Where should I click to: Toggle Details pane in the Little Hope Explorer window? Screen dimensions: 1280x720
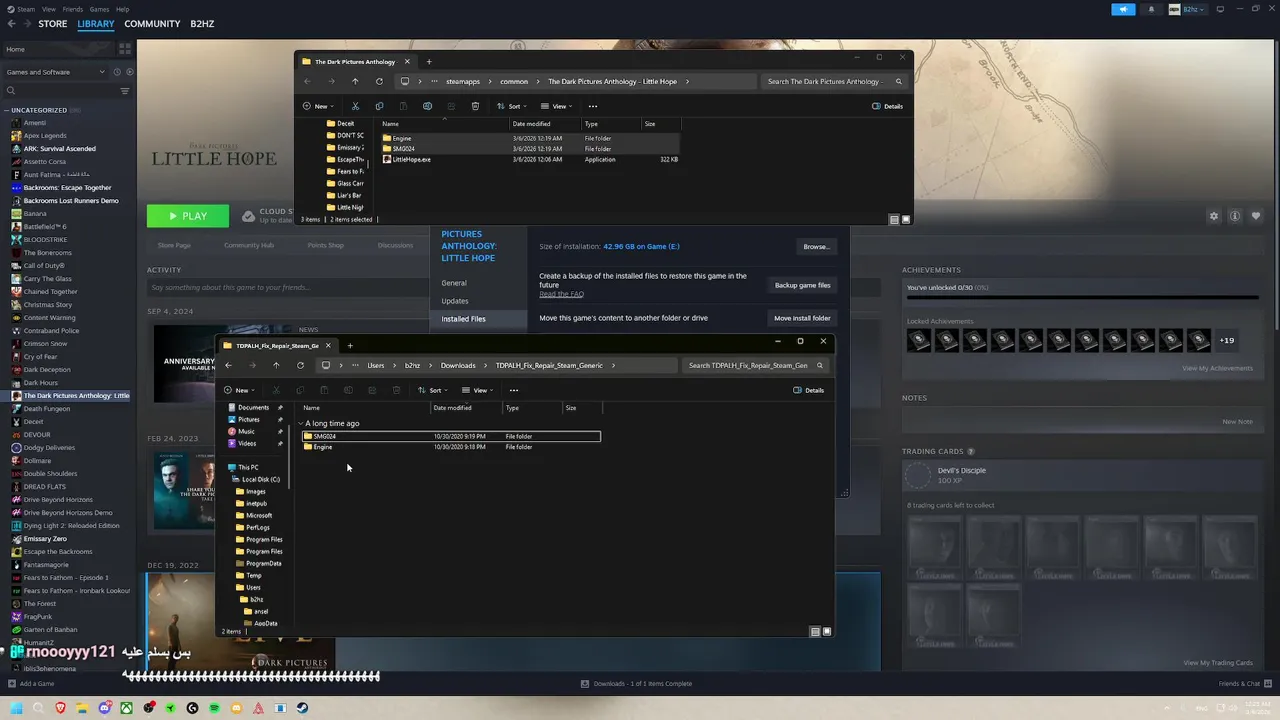(x=888, y=106)
